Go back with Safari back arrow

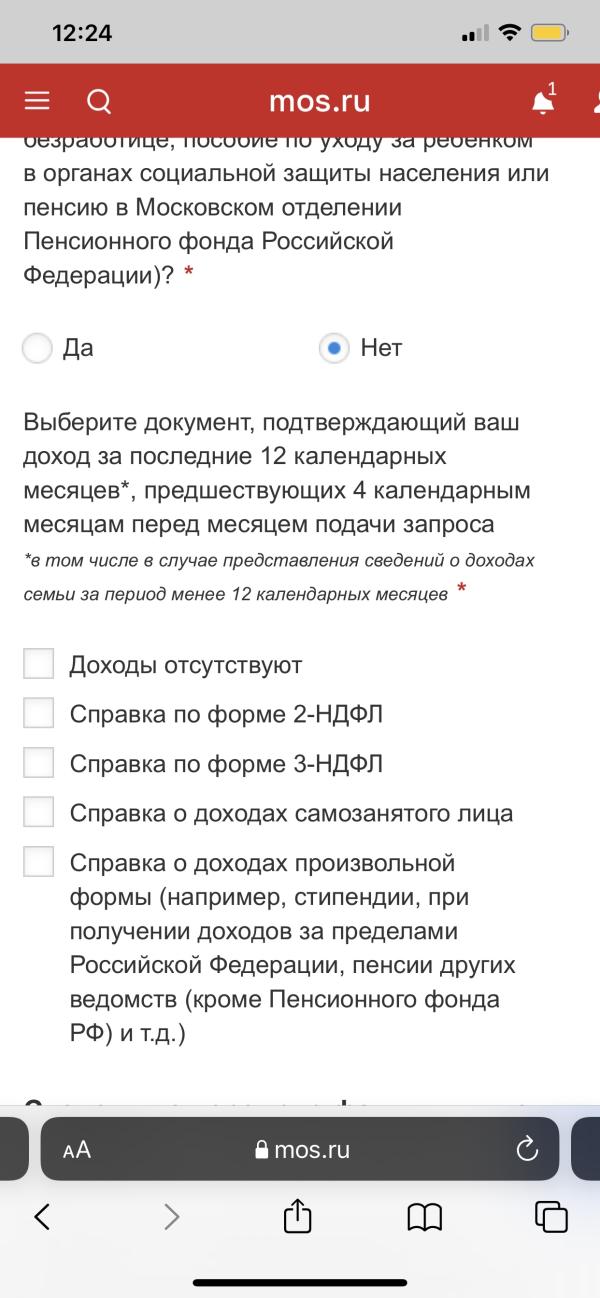click(x=42, y=1216)
